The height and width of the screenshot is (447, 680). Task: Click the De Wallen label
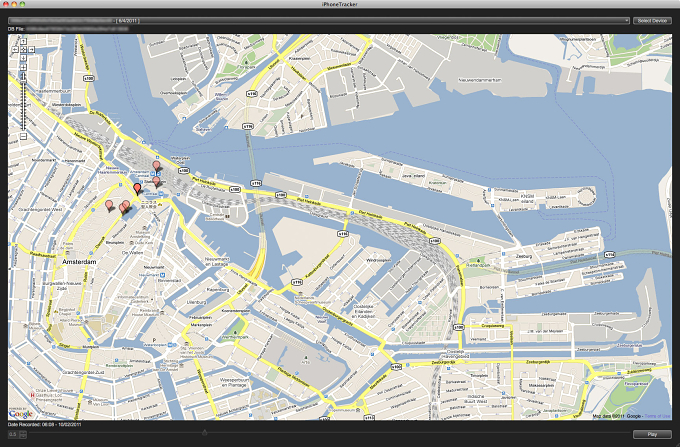[x=132, y=252]
